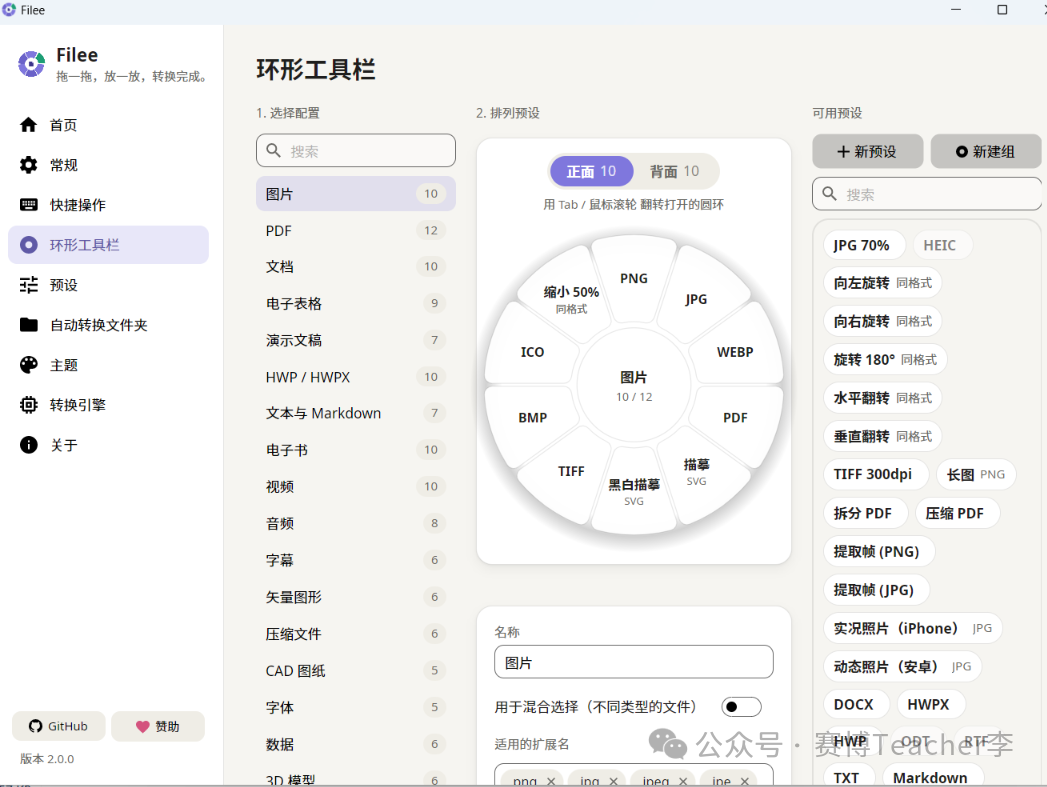Click the ring icon beside 环形工具栏
Screen dimensions: 1047x787
point(28,245)
